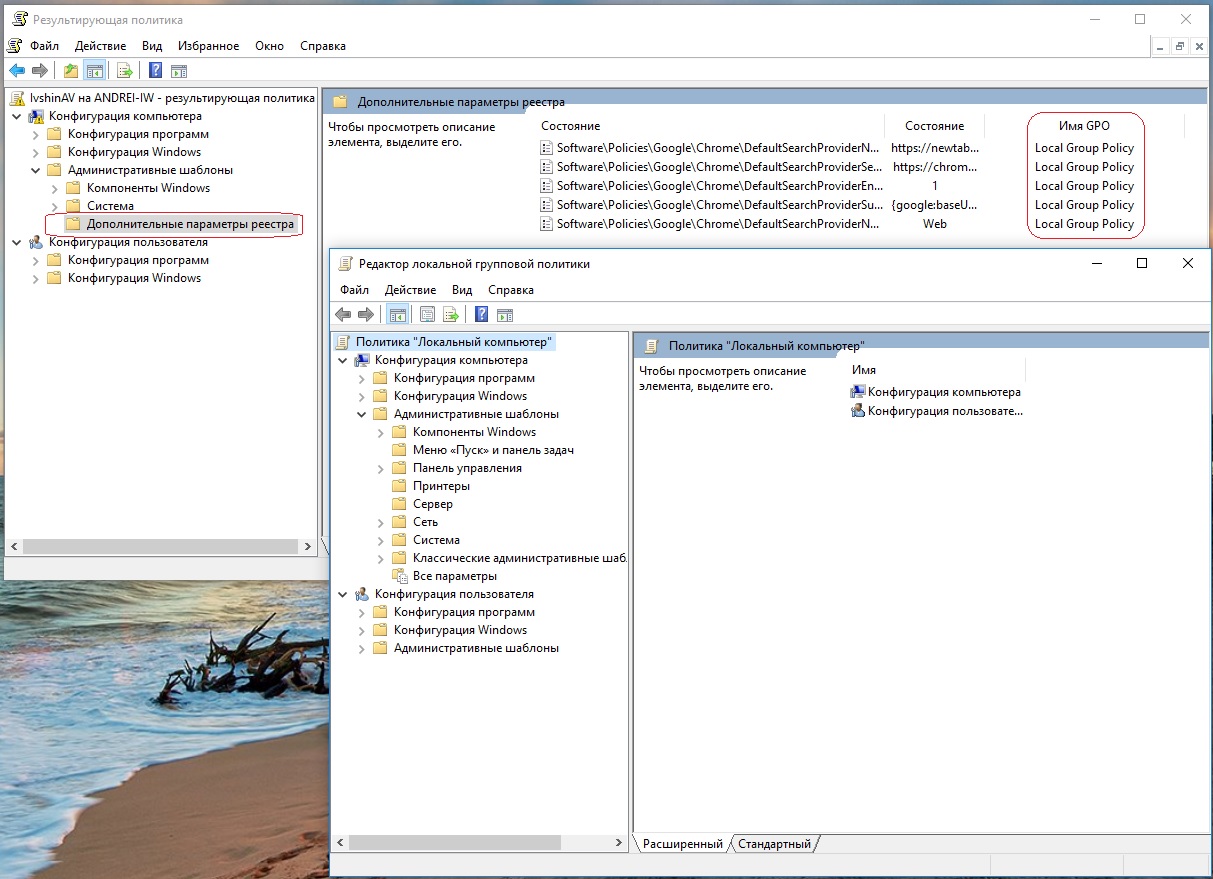Expand the Сеть node in the policy editor tree

click(x=381, y=522)
